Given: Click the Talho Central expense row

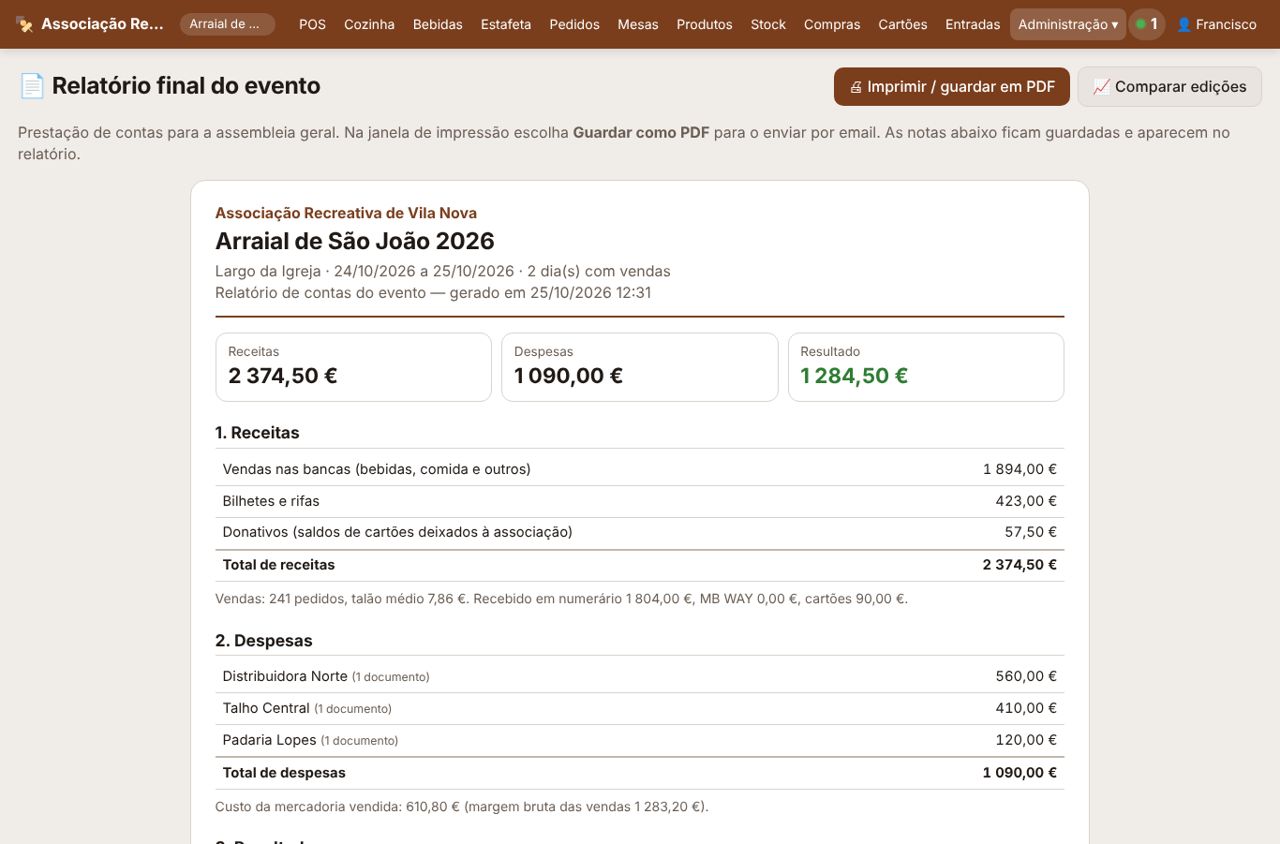Looking at the screenshot, I should point(640,708).
